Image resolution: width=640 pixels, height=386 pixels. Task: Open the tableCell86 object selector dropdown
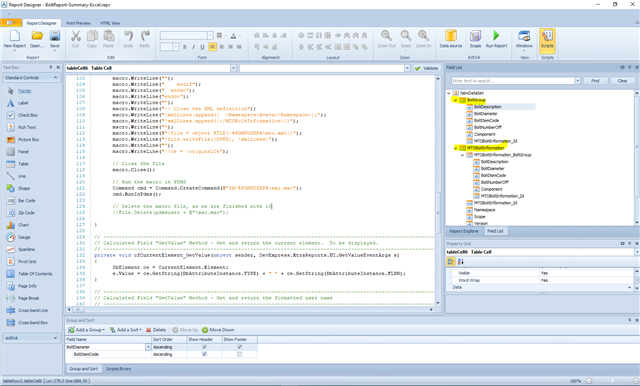point(233,68)
